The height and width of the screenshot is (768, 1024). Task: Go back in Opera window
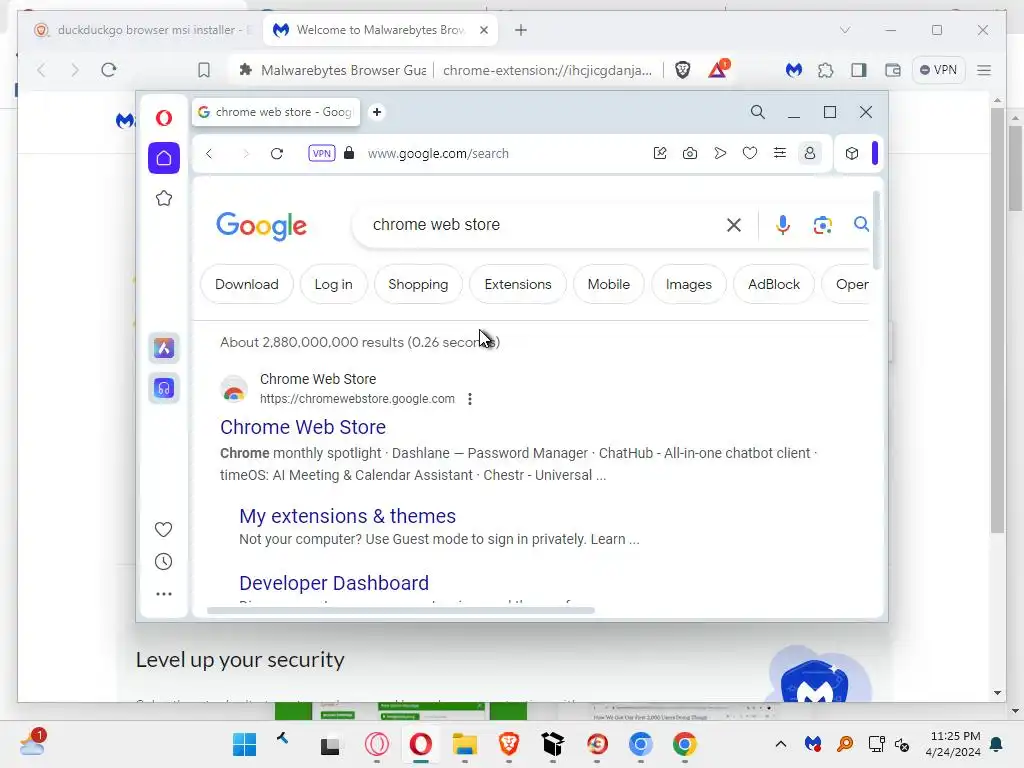209,153
